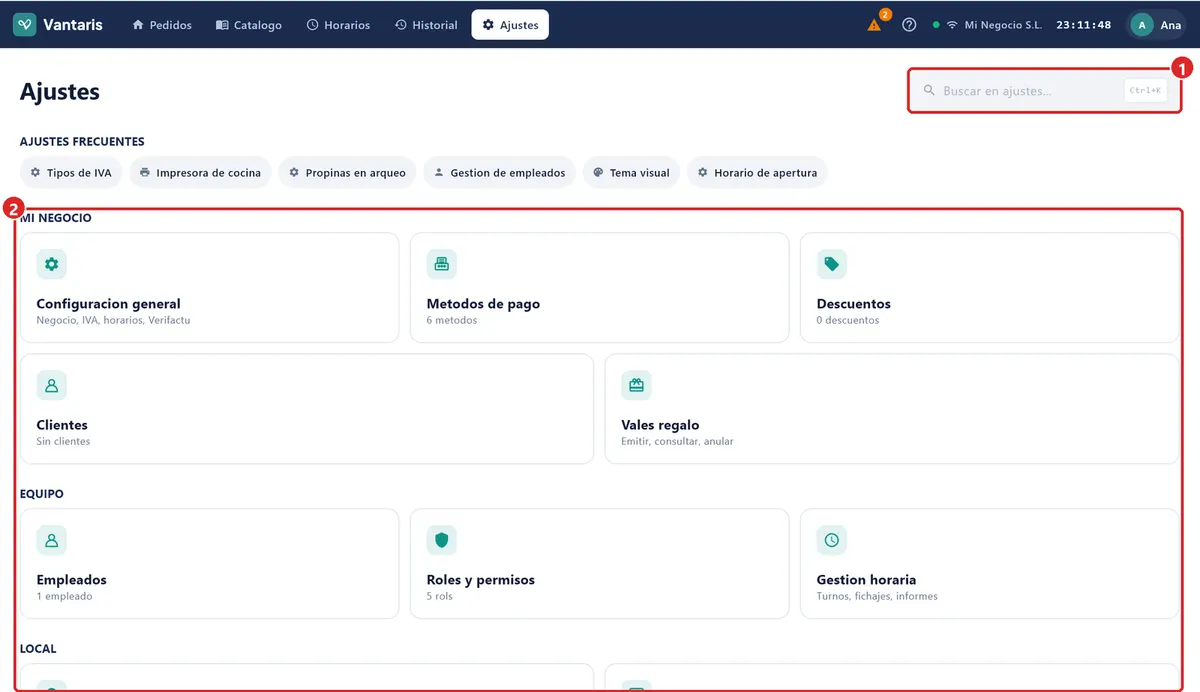The image size is (1200, 692).
Task: Open the Tema visual shortcut
Action: coord(632,173)
